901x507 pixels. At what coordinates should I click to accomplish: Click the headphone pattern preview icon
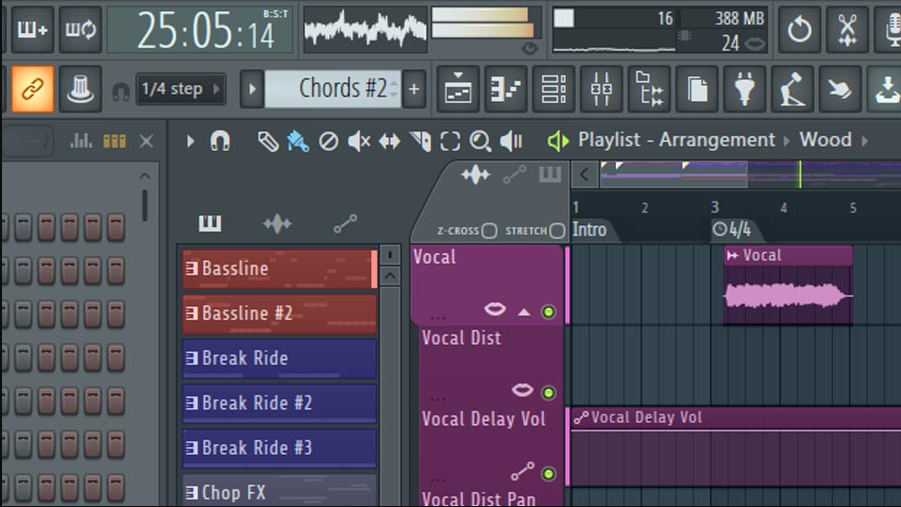tap(121, 91)
